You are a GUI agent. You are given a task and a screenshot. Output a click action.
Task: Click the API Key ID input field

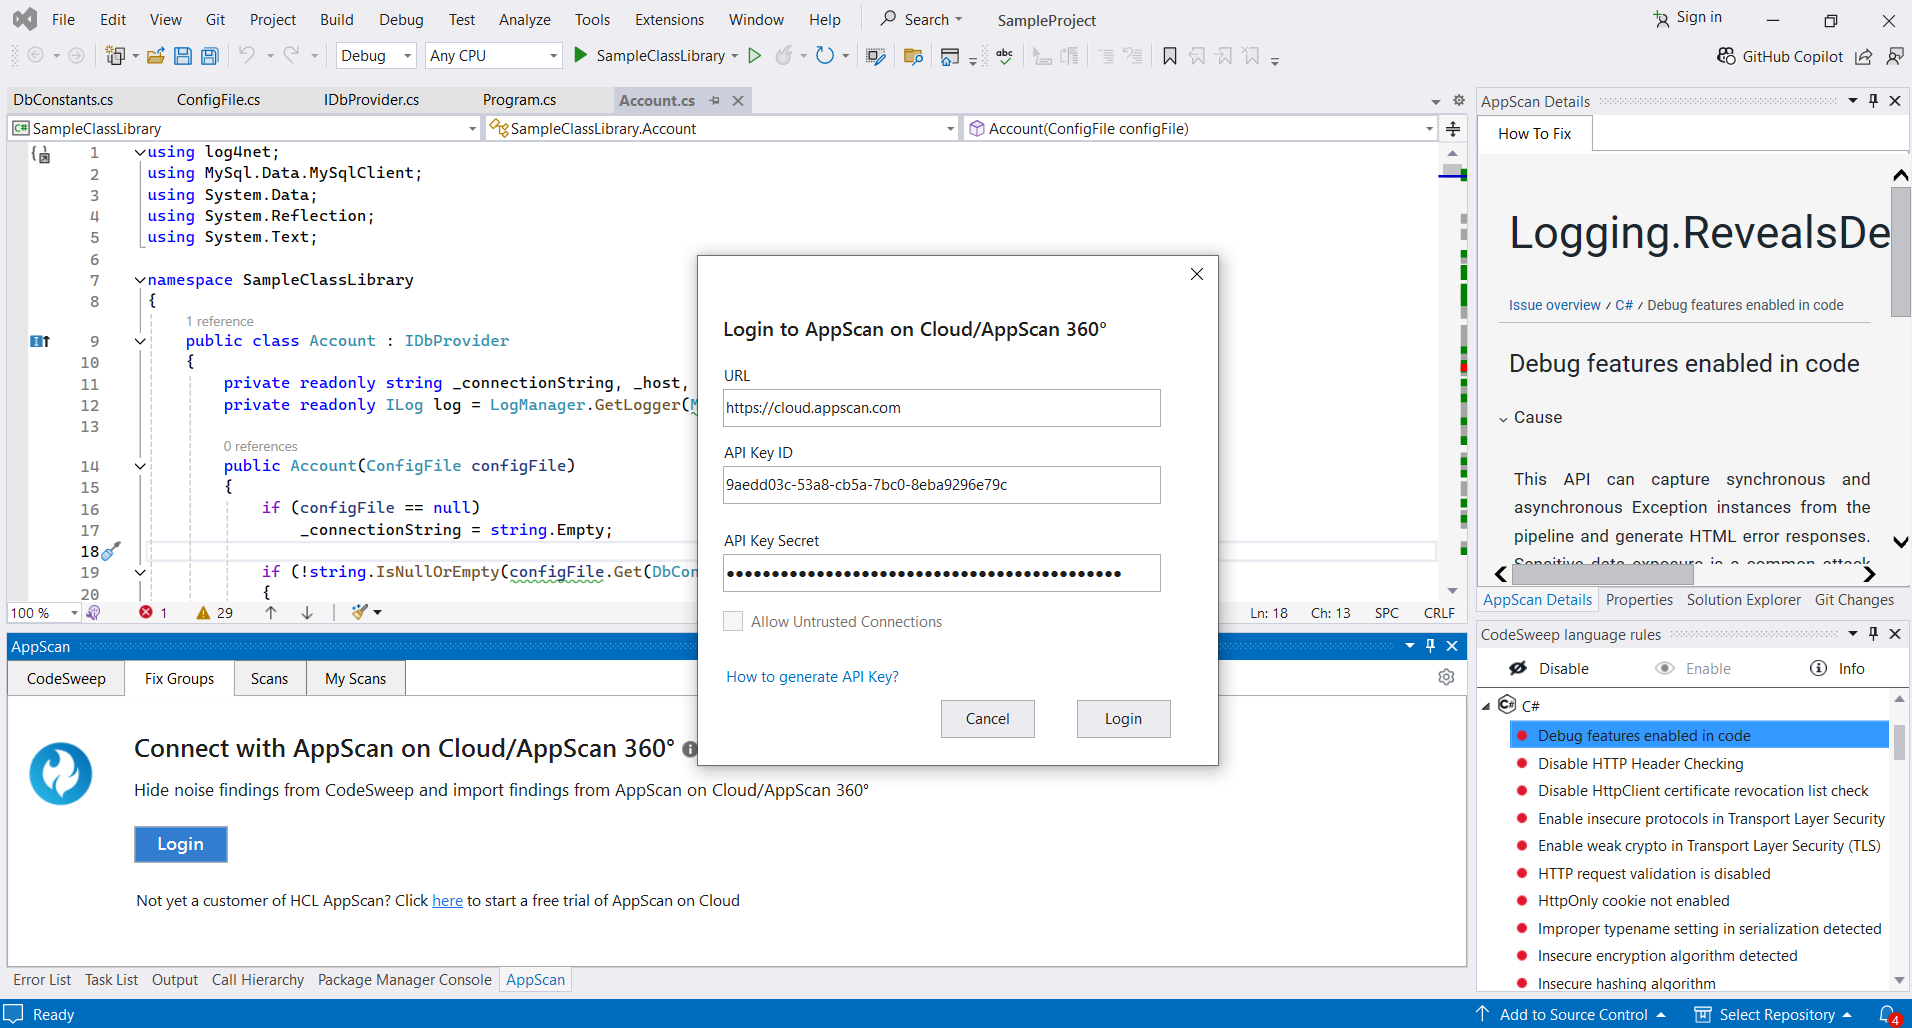(x=941, y=485)
